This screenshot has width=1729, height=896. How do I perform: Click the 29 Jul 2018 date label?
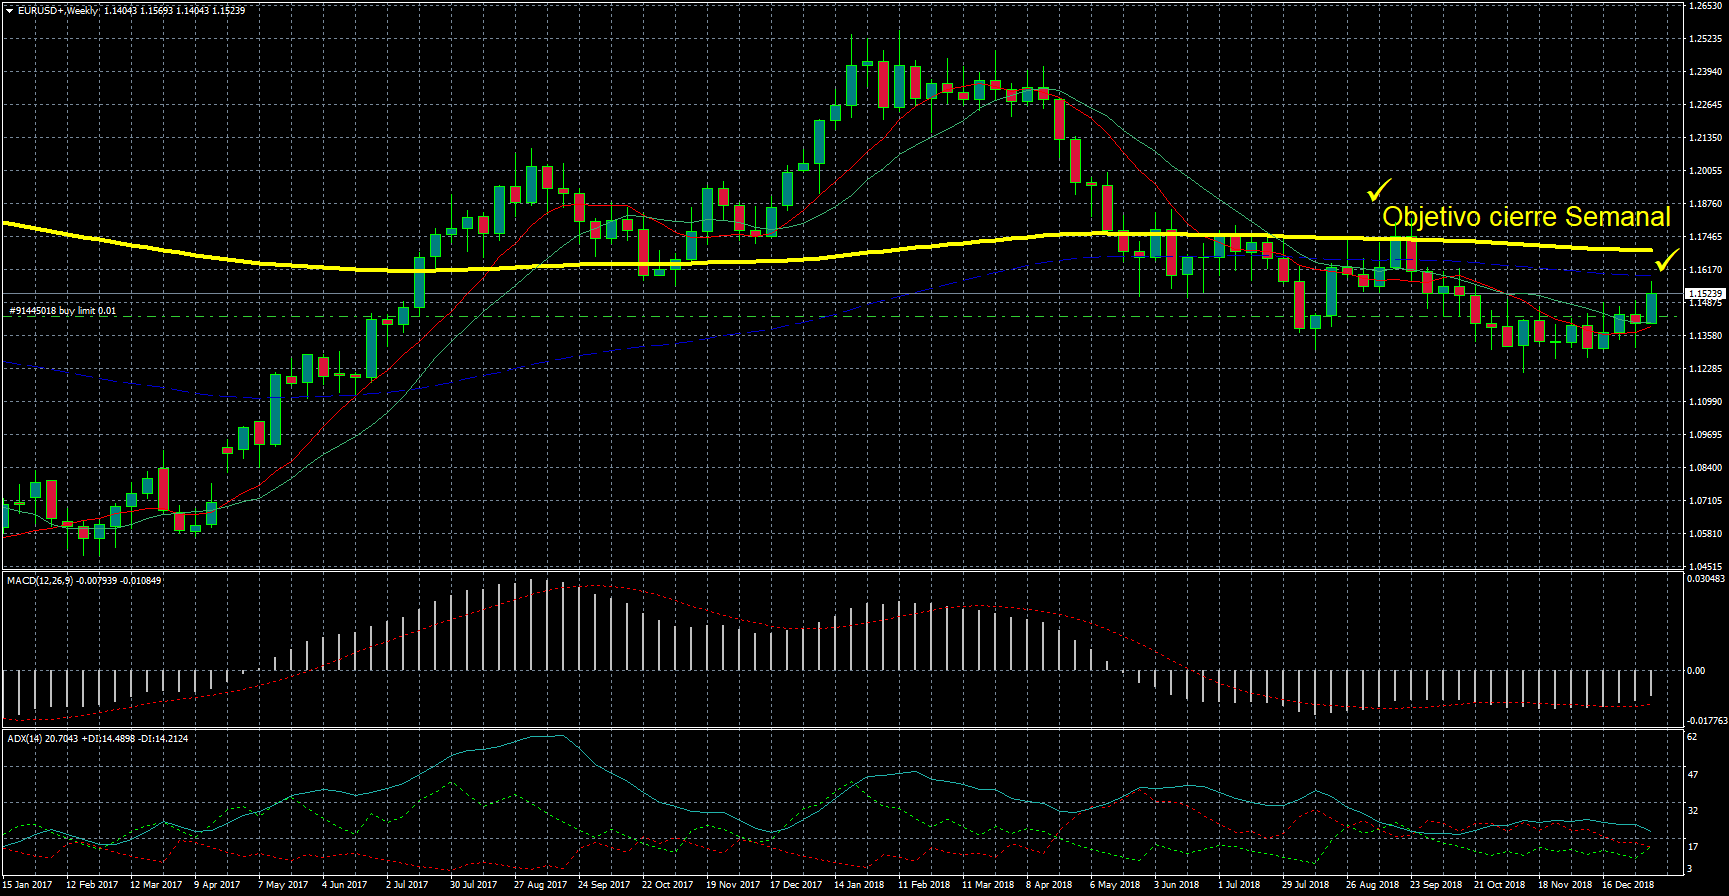(1305, 884)
